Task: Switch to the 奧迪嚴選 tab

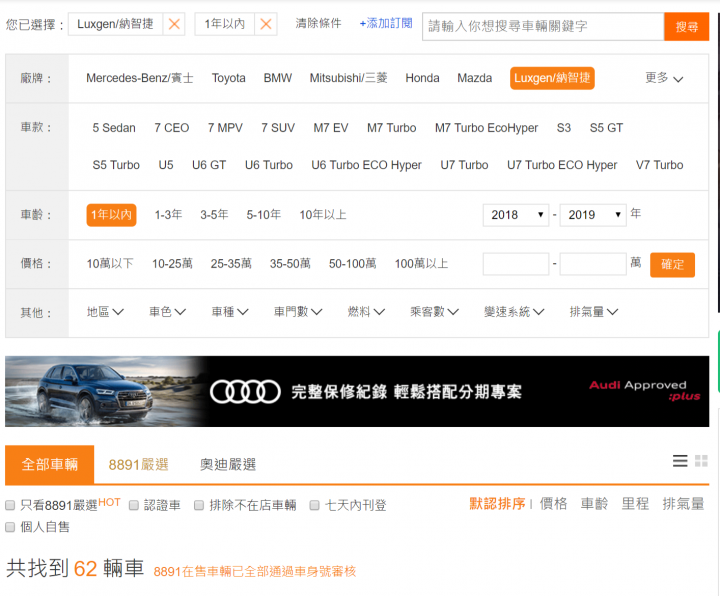Action: [228, 465]
